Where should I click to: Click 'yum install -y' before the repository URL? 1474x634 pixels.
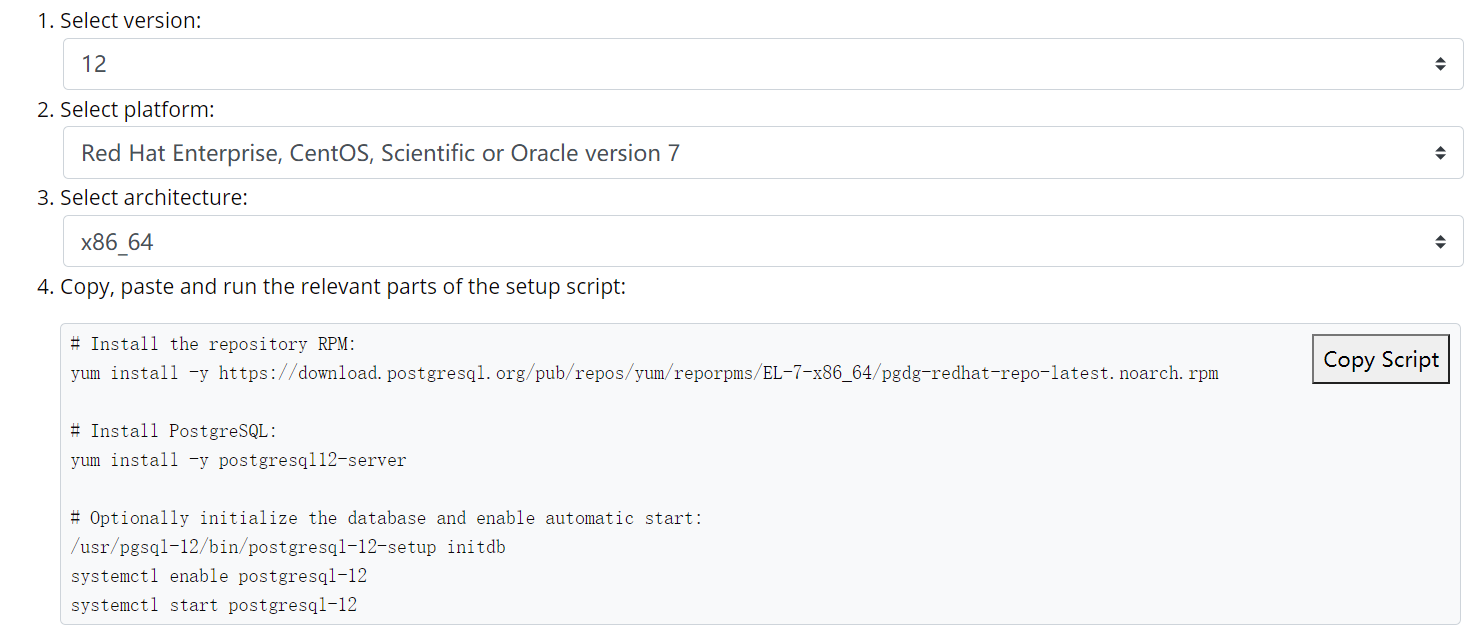(x=139, y=373)
